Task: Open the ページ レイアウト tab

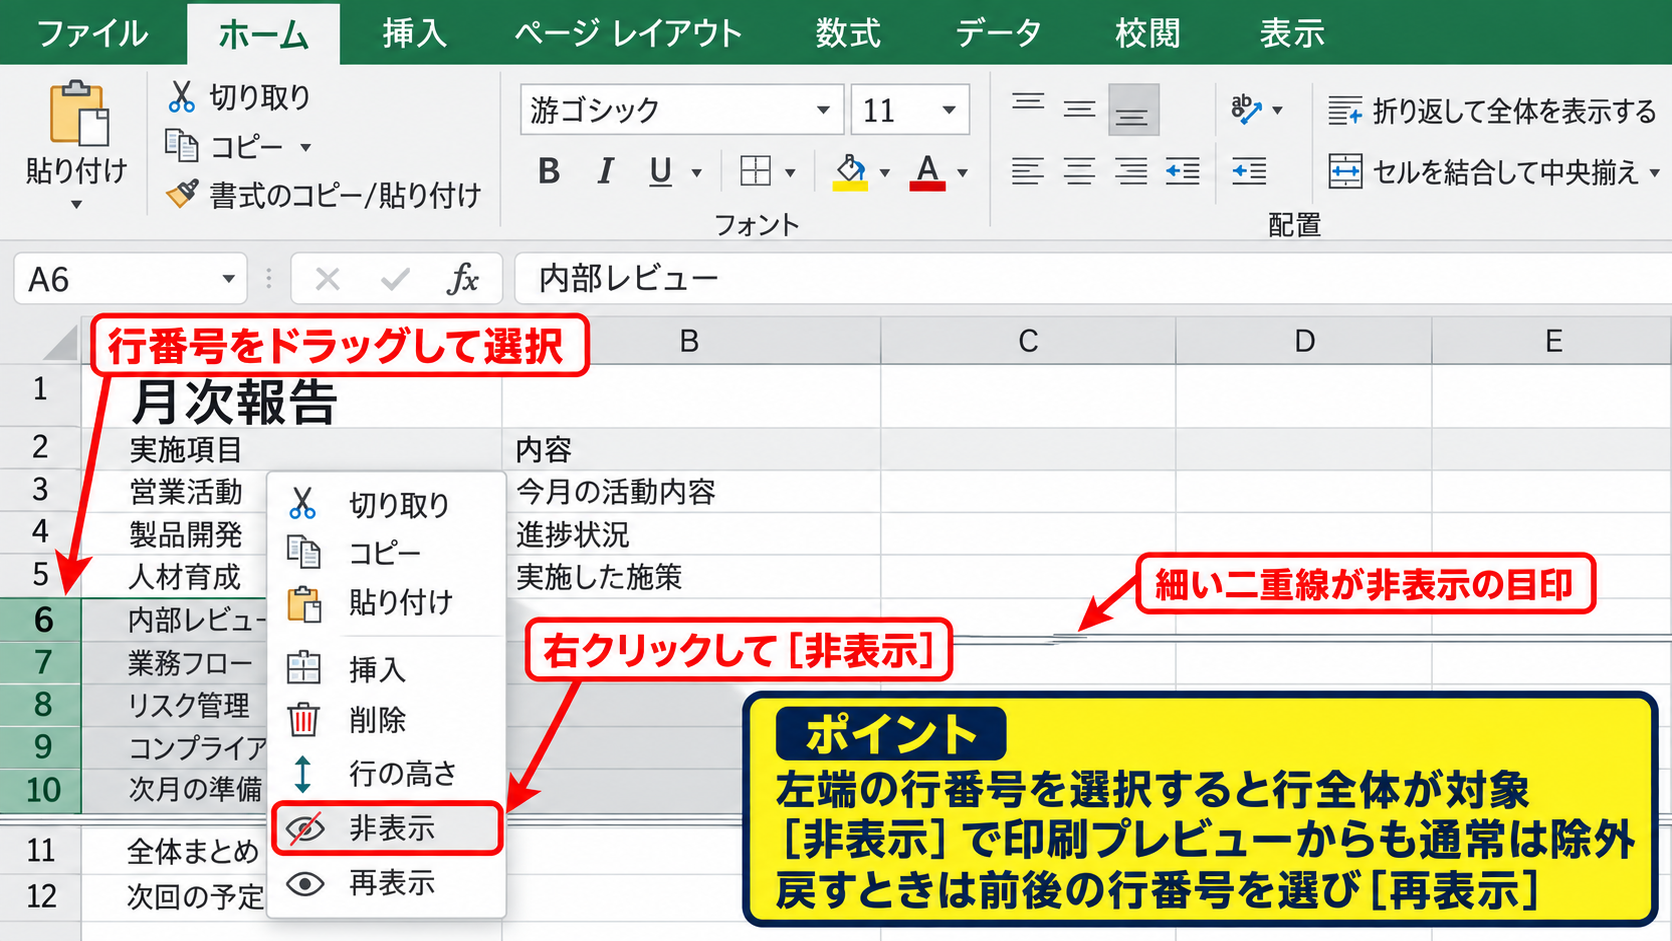Action: coord(628,33)
